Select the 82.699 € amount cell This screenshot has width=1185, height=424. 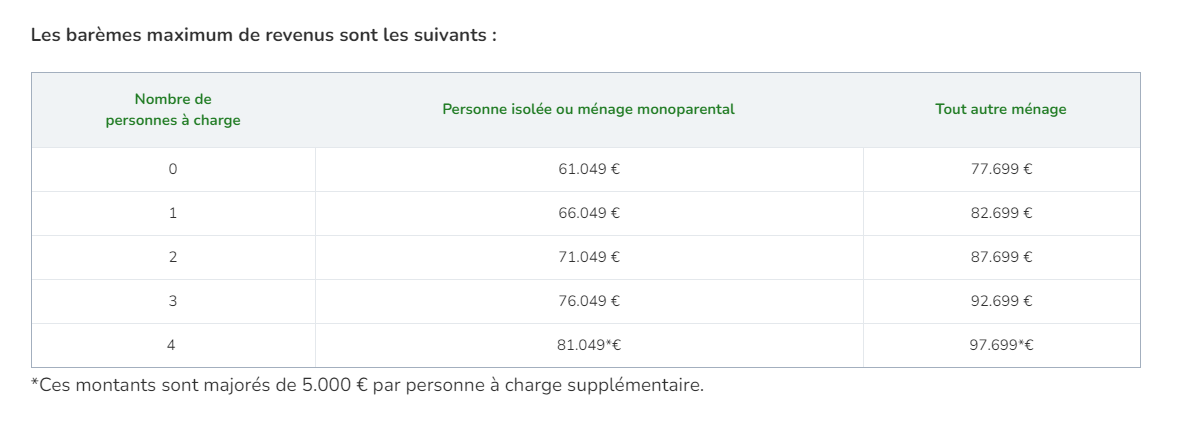[1001, 214]
